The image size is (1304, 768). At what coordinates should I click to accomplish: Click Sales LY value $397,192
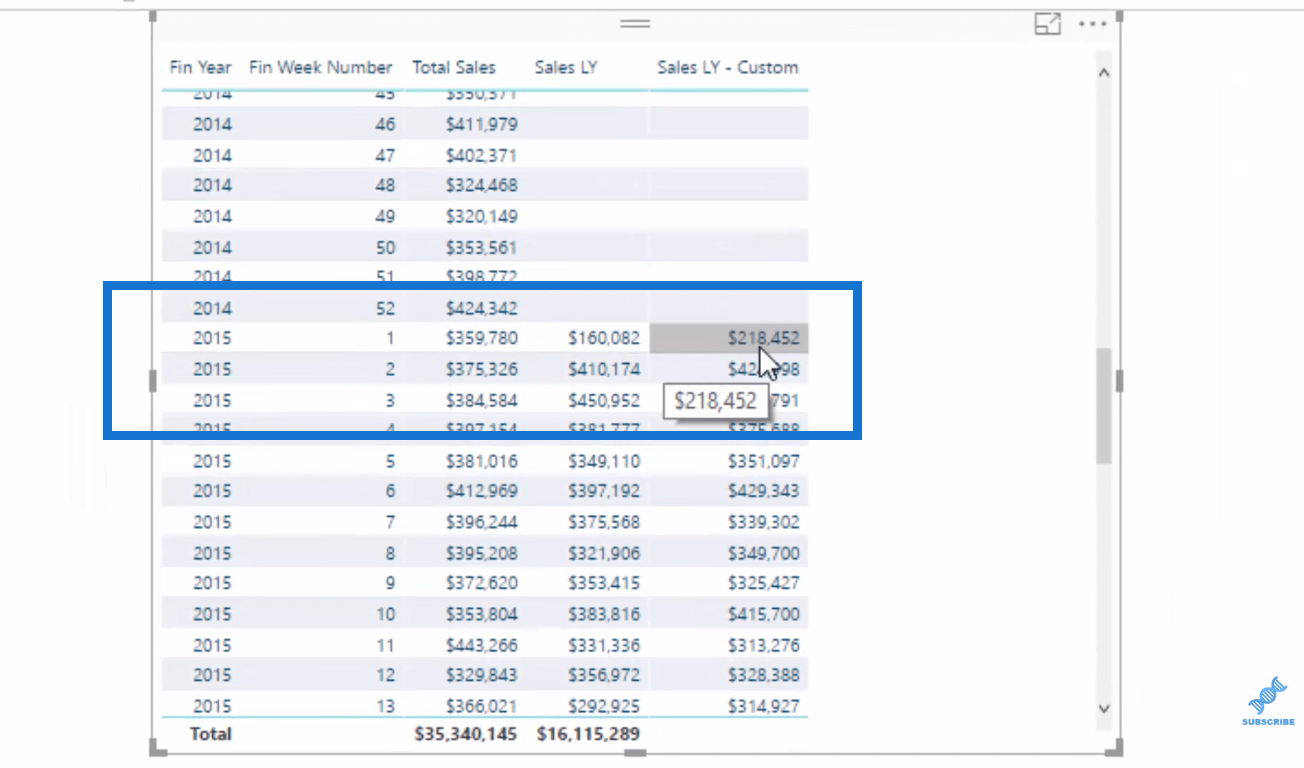tap(604, 491)
